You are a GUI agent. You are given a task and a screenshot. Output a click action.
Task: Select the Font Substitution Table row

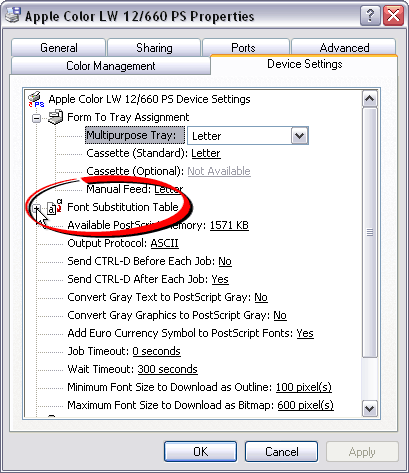(123, 207)
